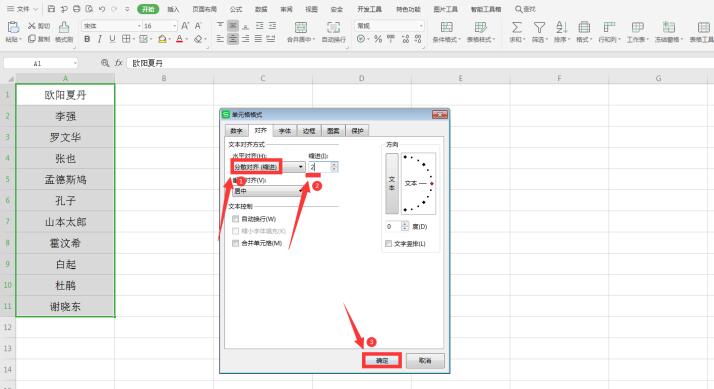Click the underline icon
Image resolution: width=714 pixels, height=389 pixels.
pyautogui.click(x=112, y=39)
